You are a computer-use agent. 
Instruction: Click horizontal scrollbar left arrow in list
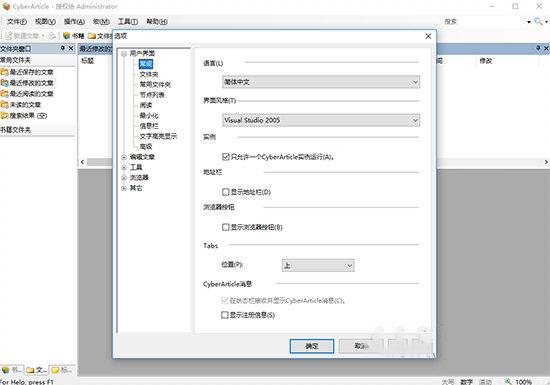pyautogui.click(x=82, y=162)
